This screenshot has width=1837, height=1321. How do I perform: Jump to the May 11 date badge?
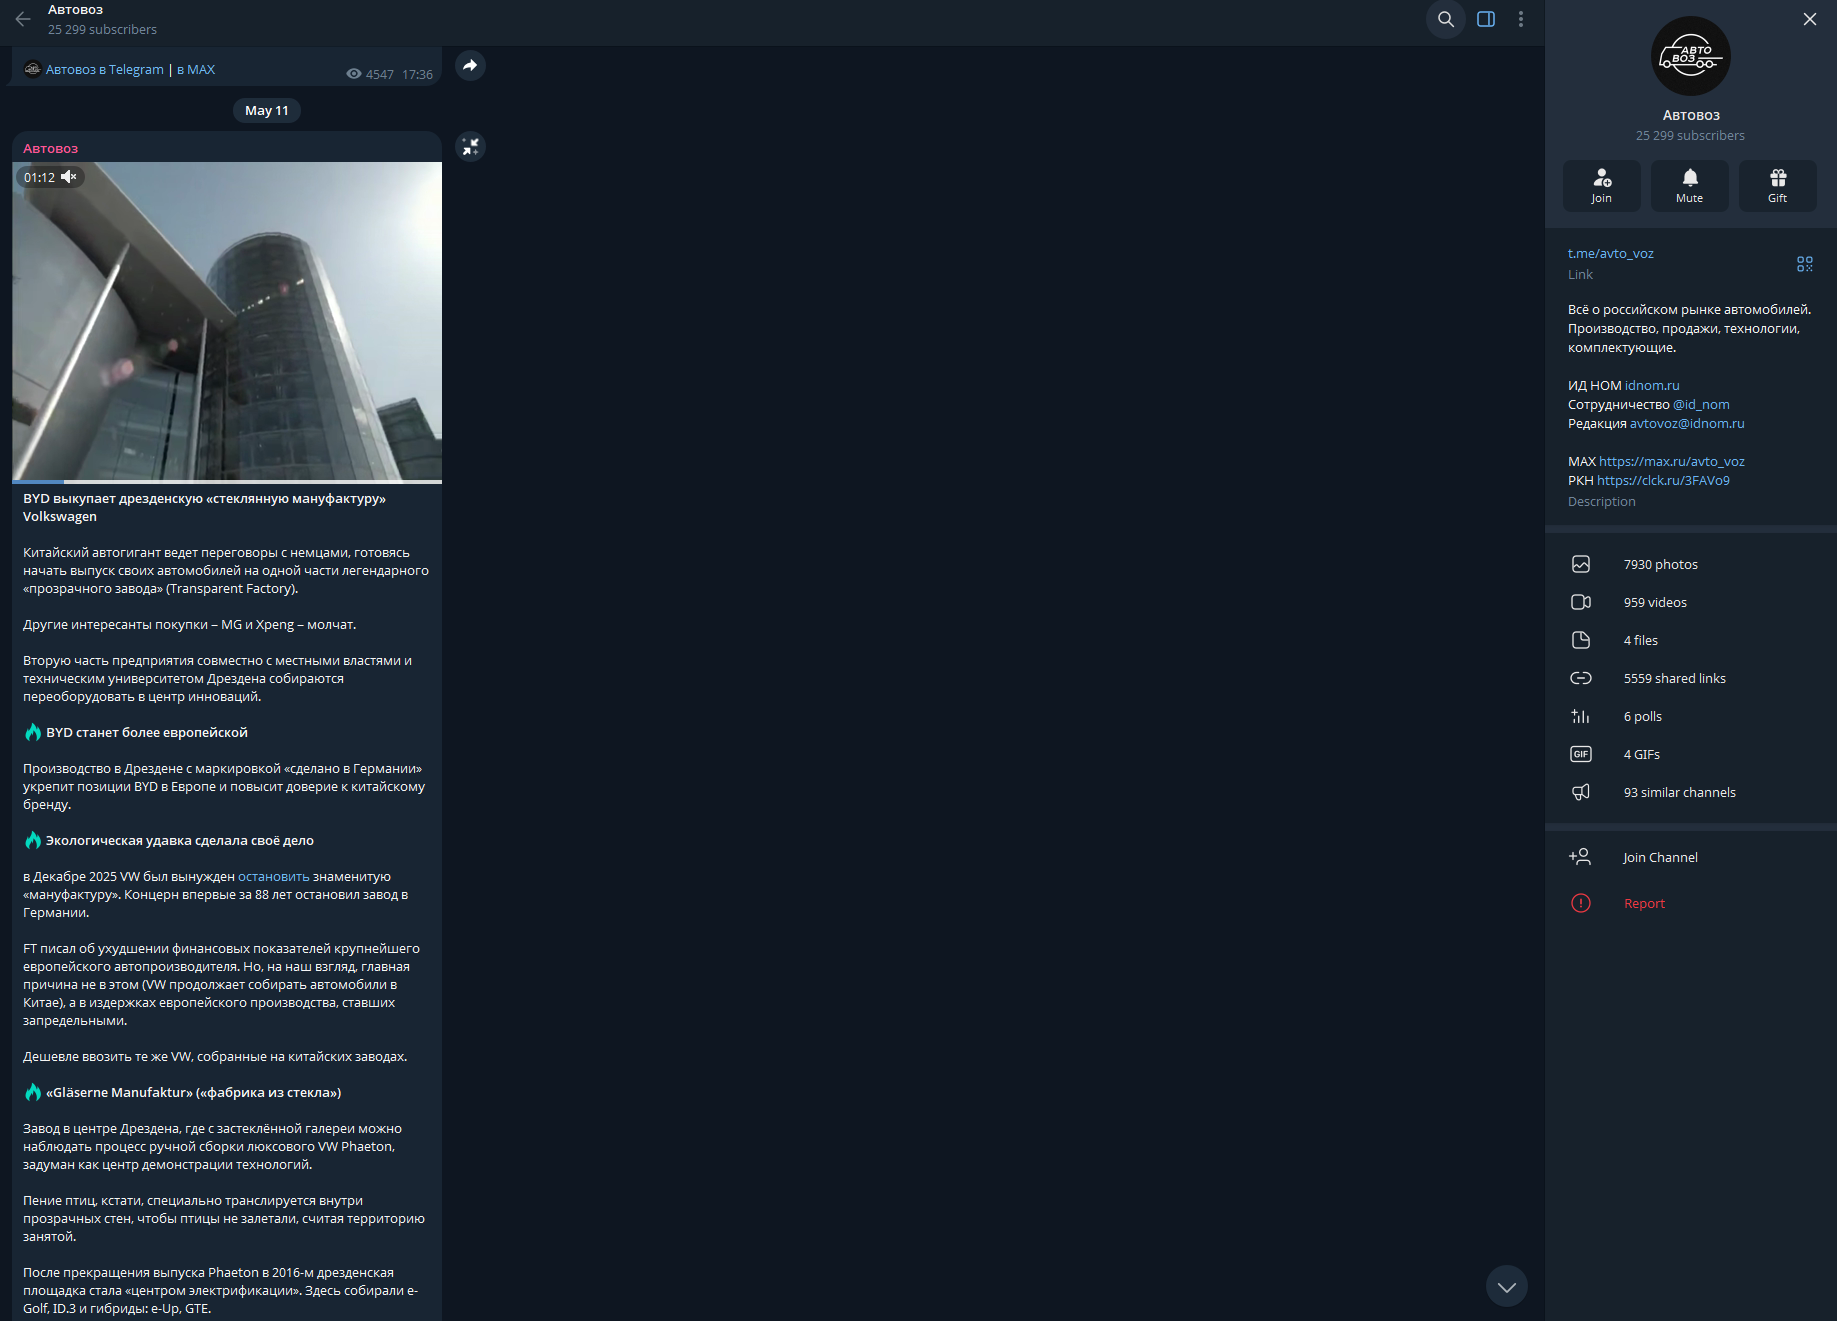point(267,111)
